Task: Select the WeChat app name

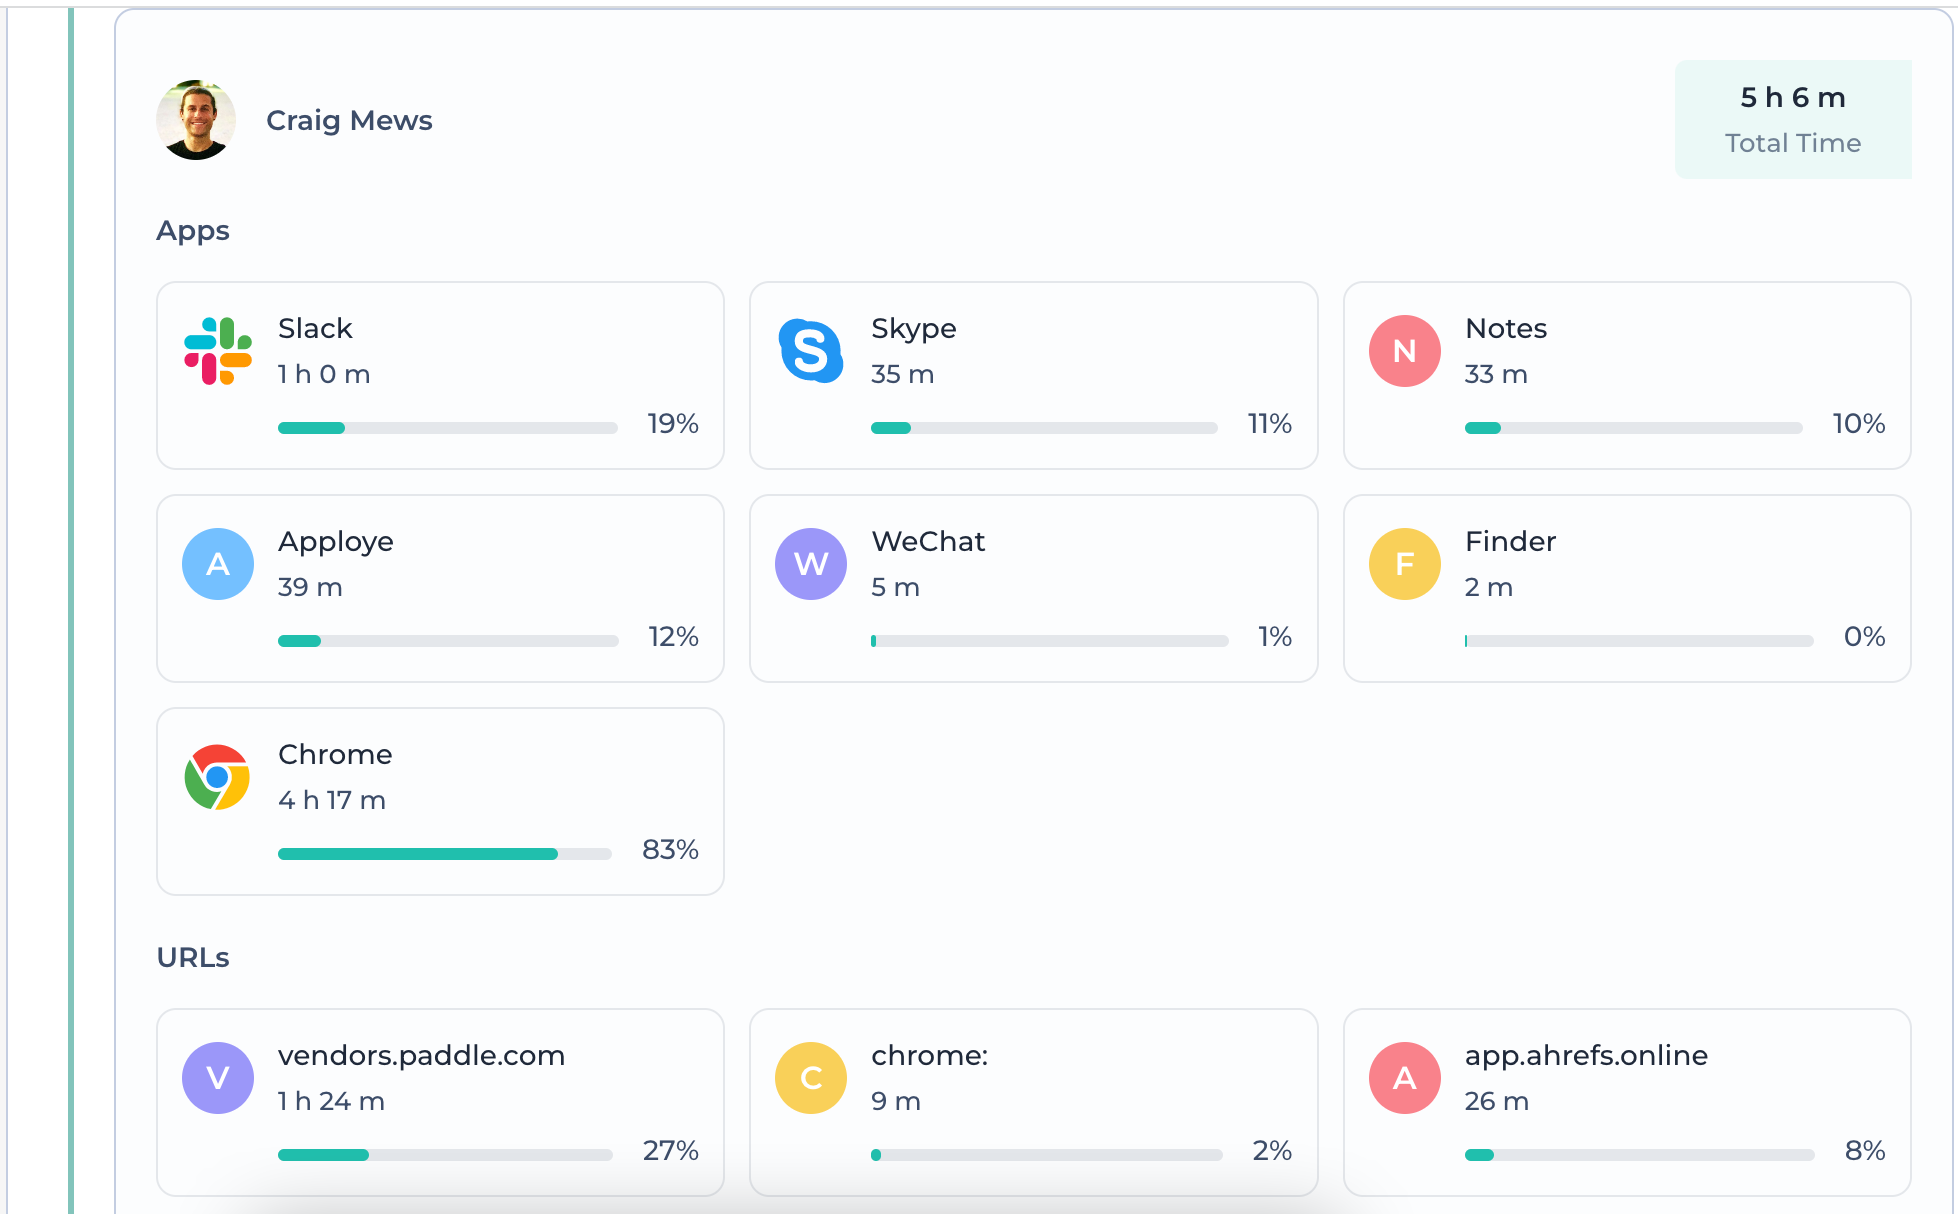Action: pos(928,541)
